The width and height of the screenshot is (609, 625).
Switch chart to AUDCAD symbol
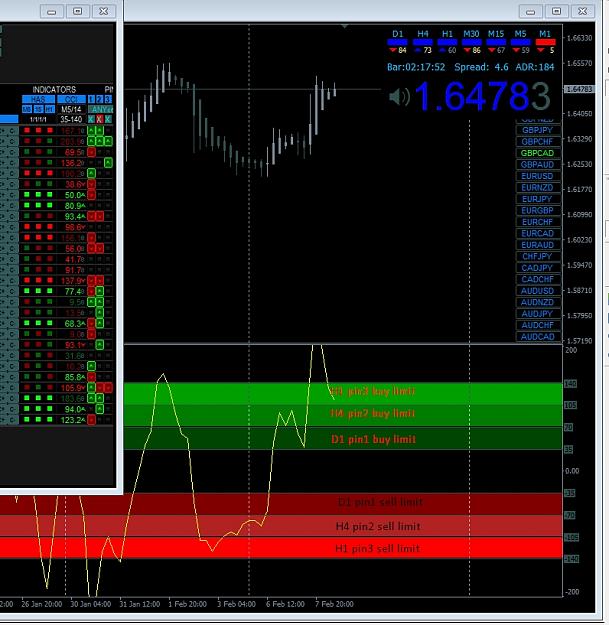[537, 337]
